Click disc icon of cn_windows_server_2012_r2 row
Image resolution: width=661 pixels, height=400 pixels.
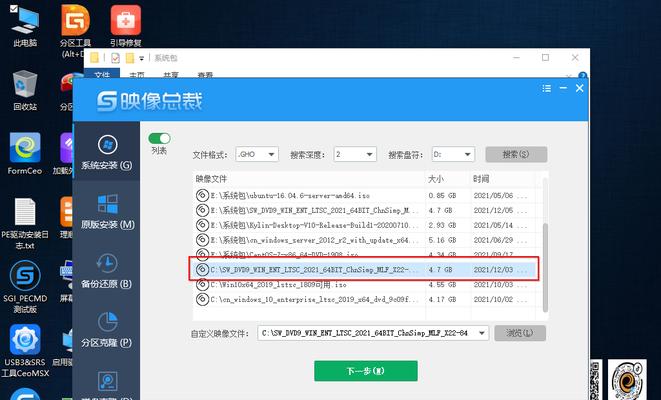point(202,239)
